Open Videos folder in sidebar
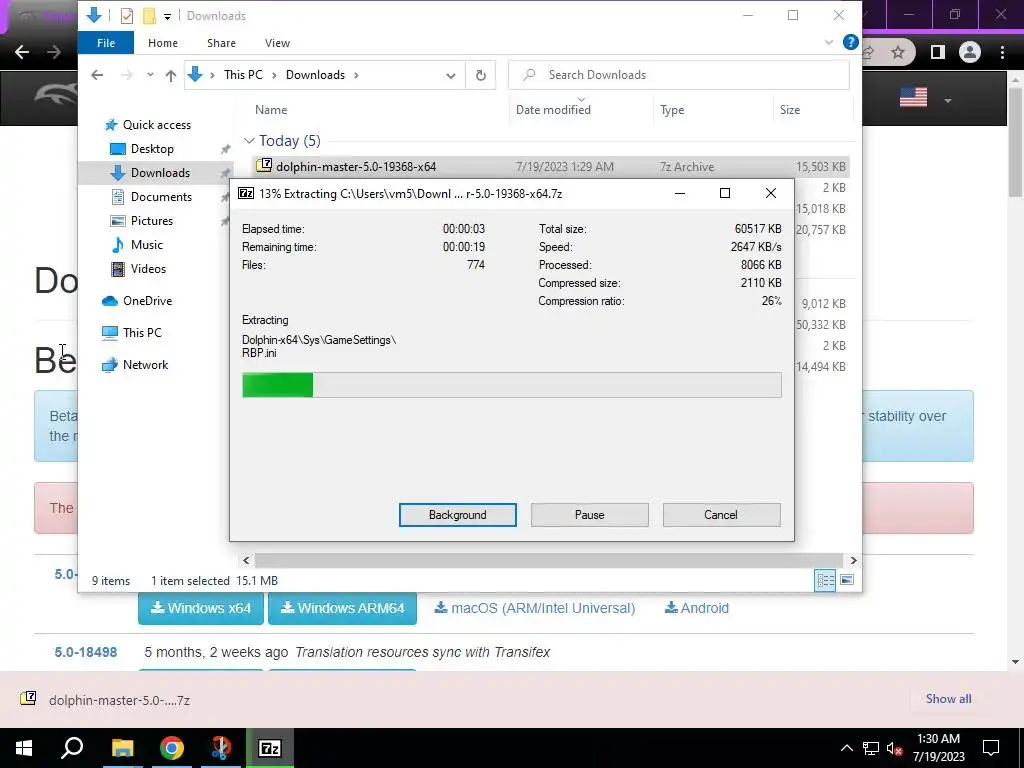Image resolution: width=1024 pixels, height=768 pixels. (148, 269)
